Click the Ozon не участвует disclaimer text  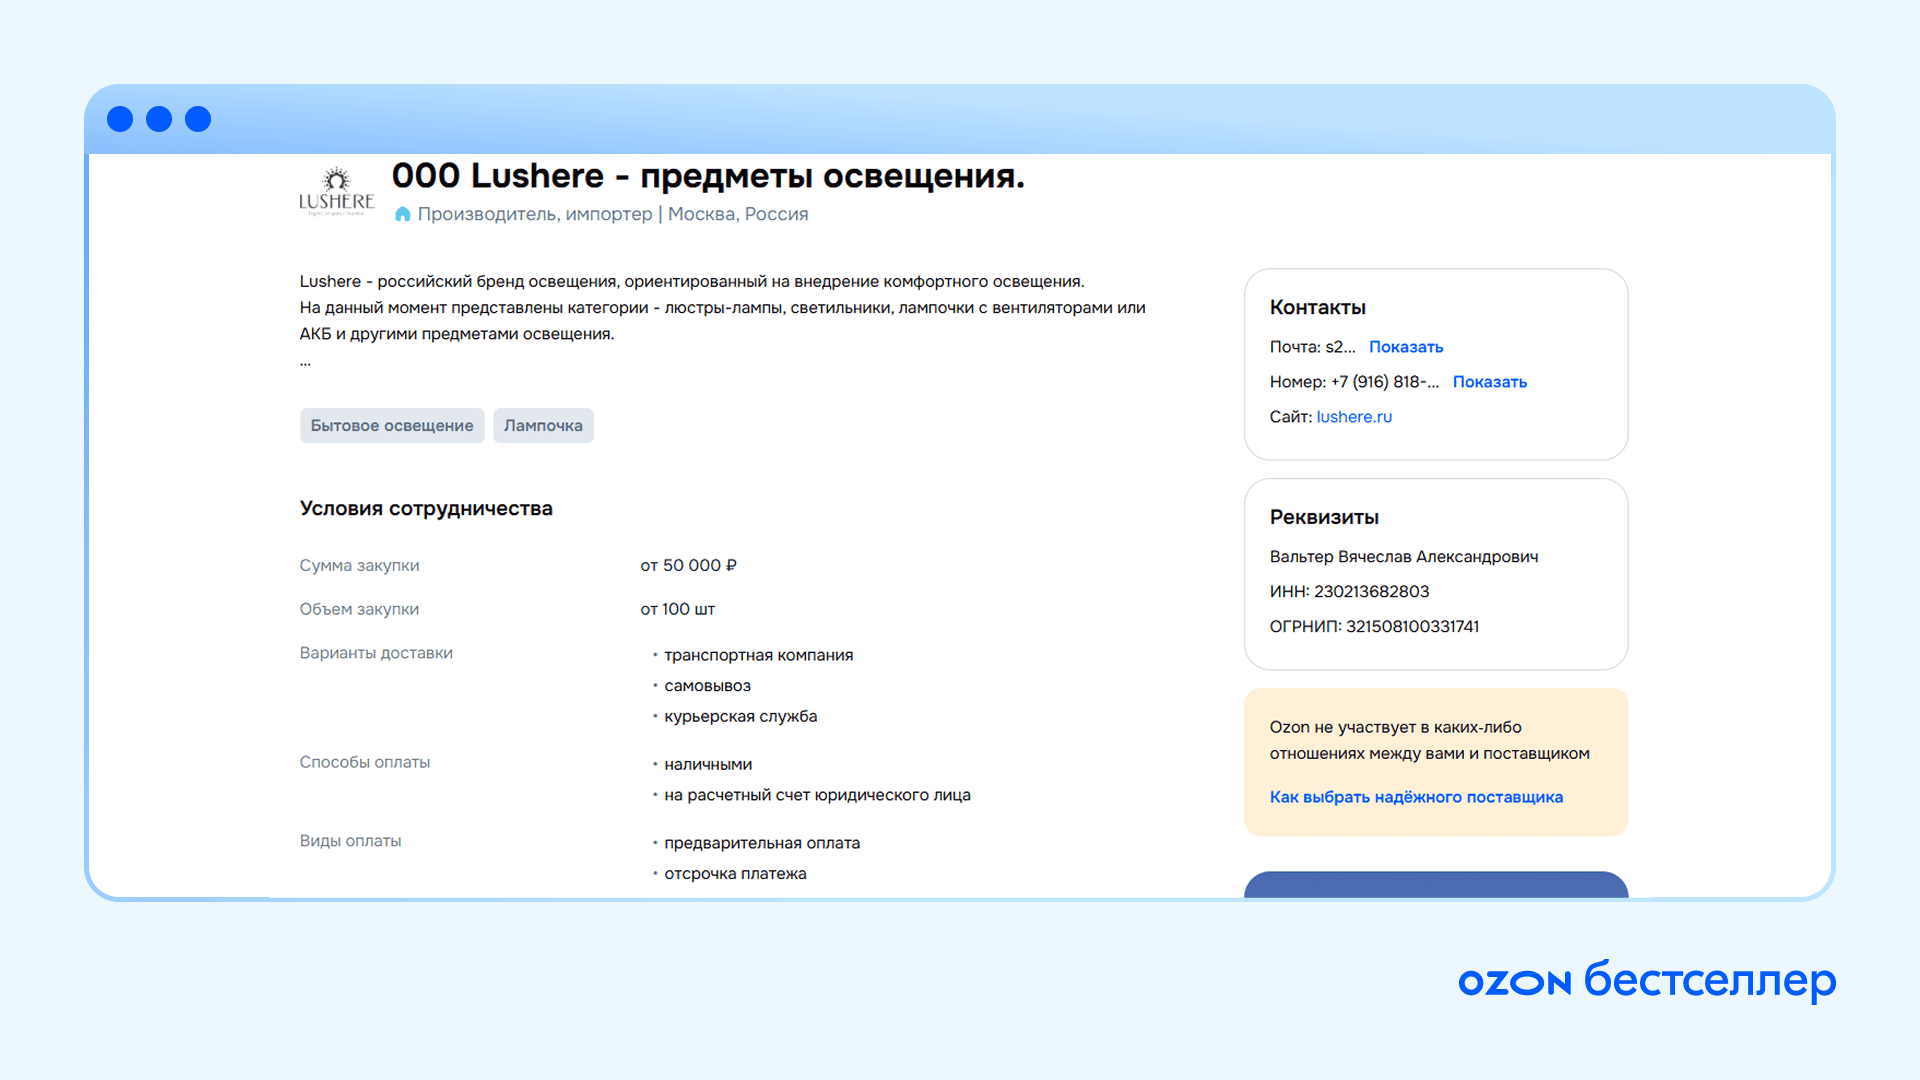[1430, 741]
